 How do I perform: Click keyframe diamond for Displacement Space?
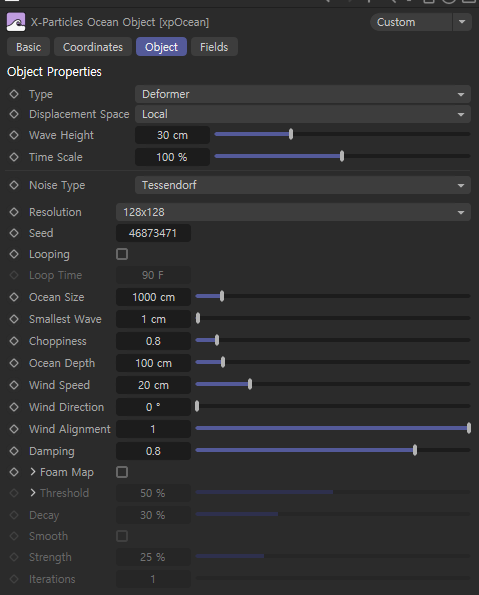tap(14, 114)
